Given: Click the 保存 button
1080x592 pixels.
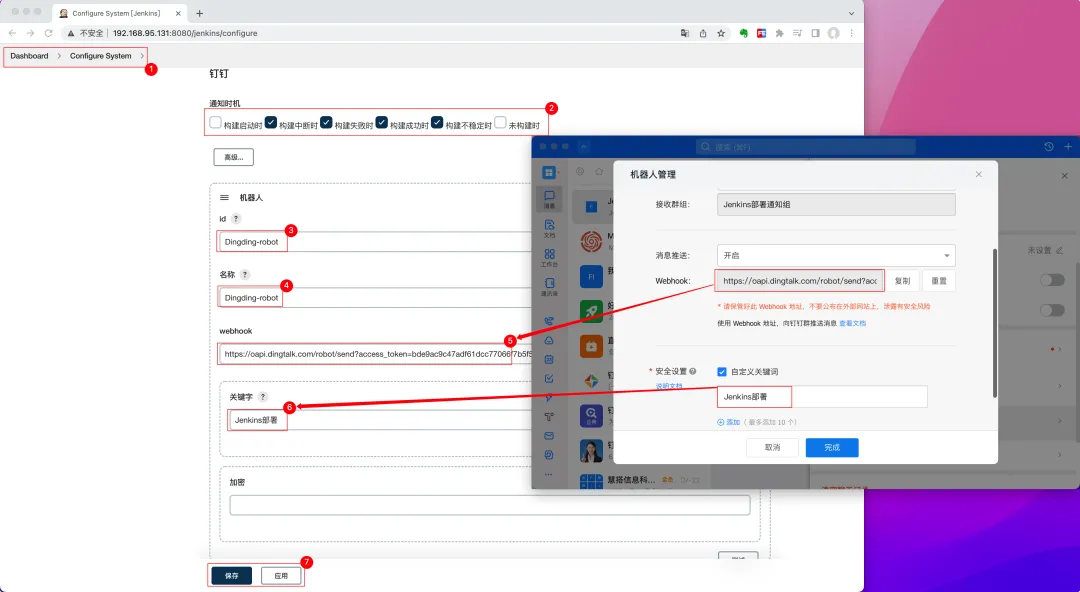Looking at the screenshot, I should coord(231,575).
